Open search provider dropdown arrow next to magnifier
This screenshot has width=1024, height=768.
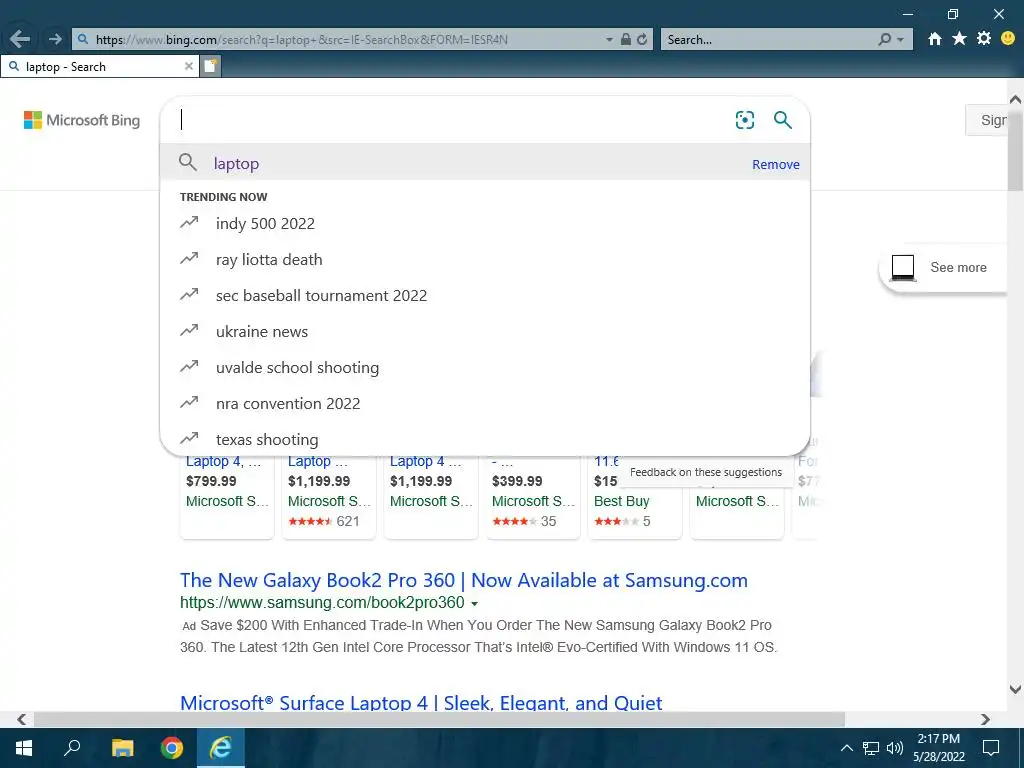901,40
